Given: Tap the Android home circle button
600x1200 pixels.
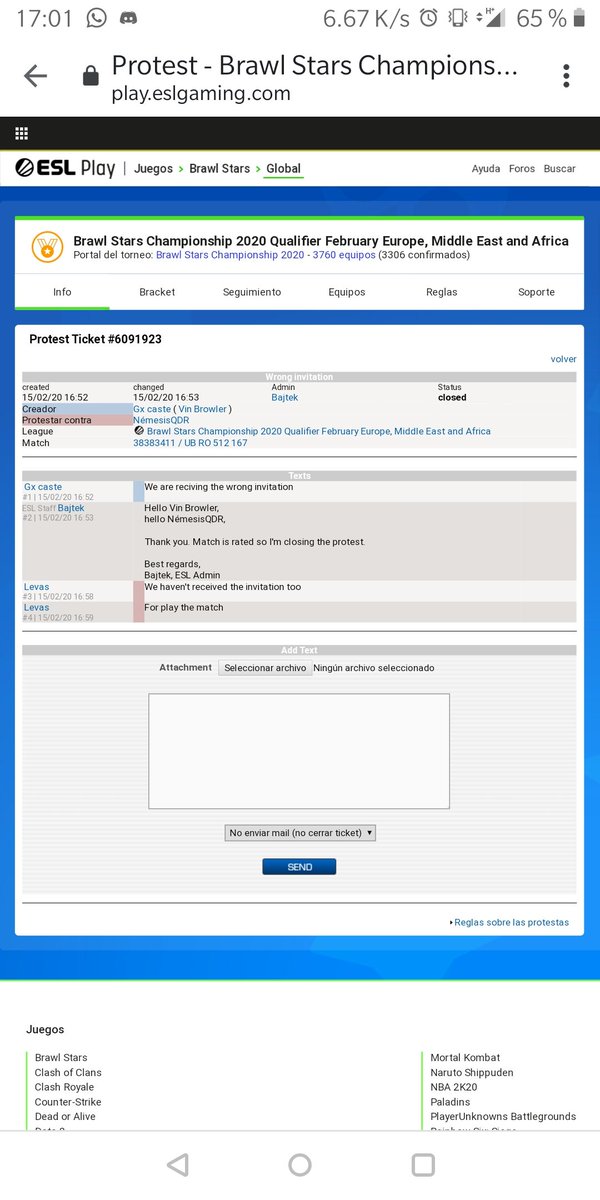Looking at the screenshot, I should [299, 1164].
